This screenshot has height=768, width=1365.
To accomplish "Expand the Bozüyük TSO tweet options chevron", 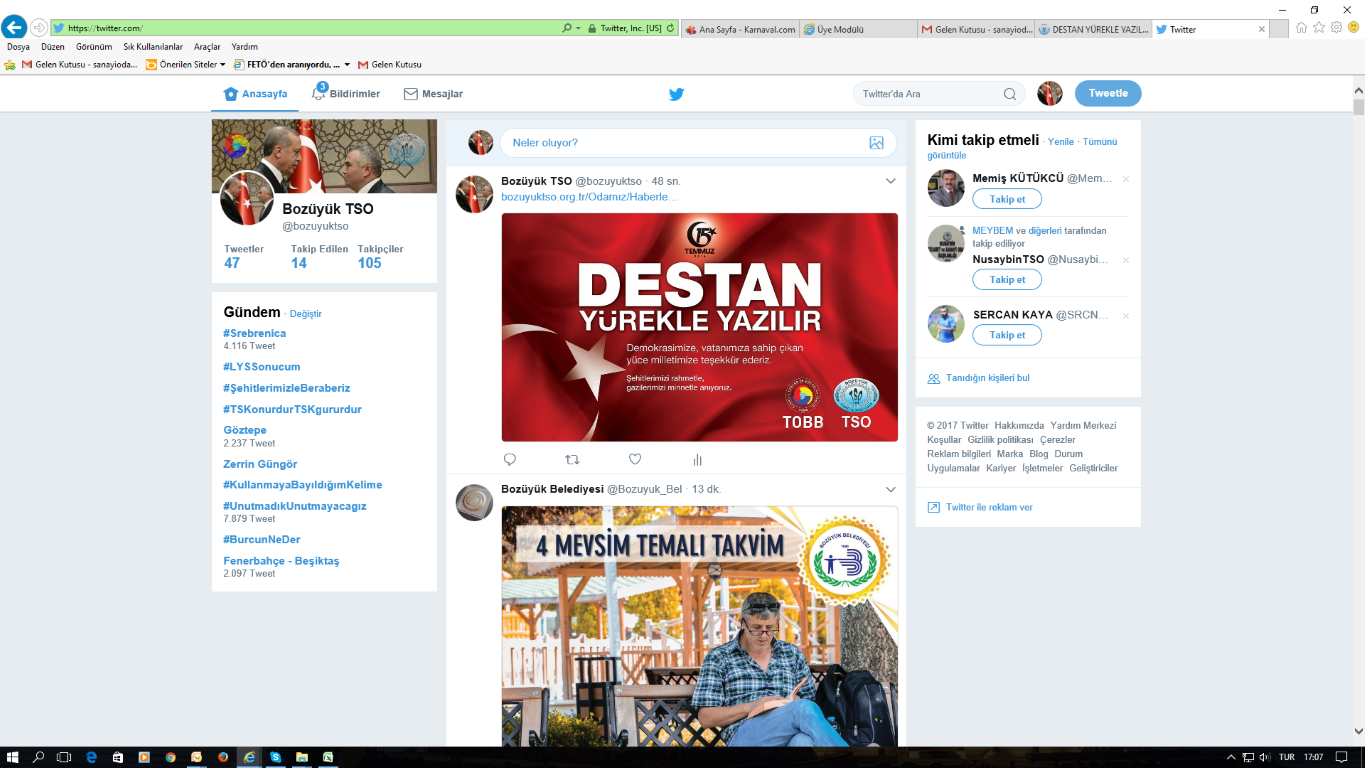I will tap(891, 181).
